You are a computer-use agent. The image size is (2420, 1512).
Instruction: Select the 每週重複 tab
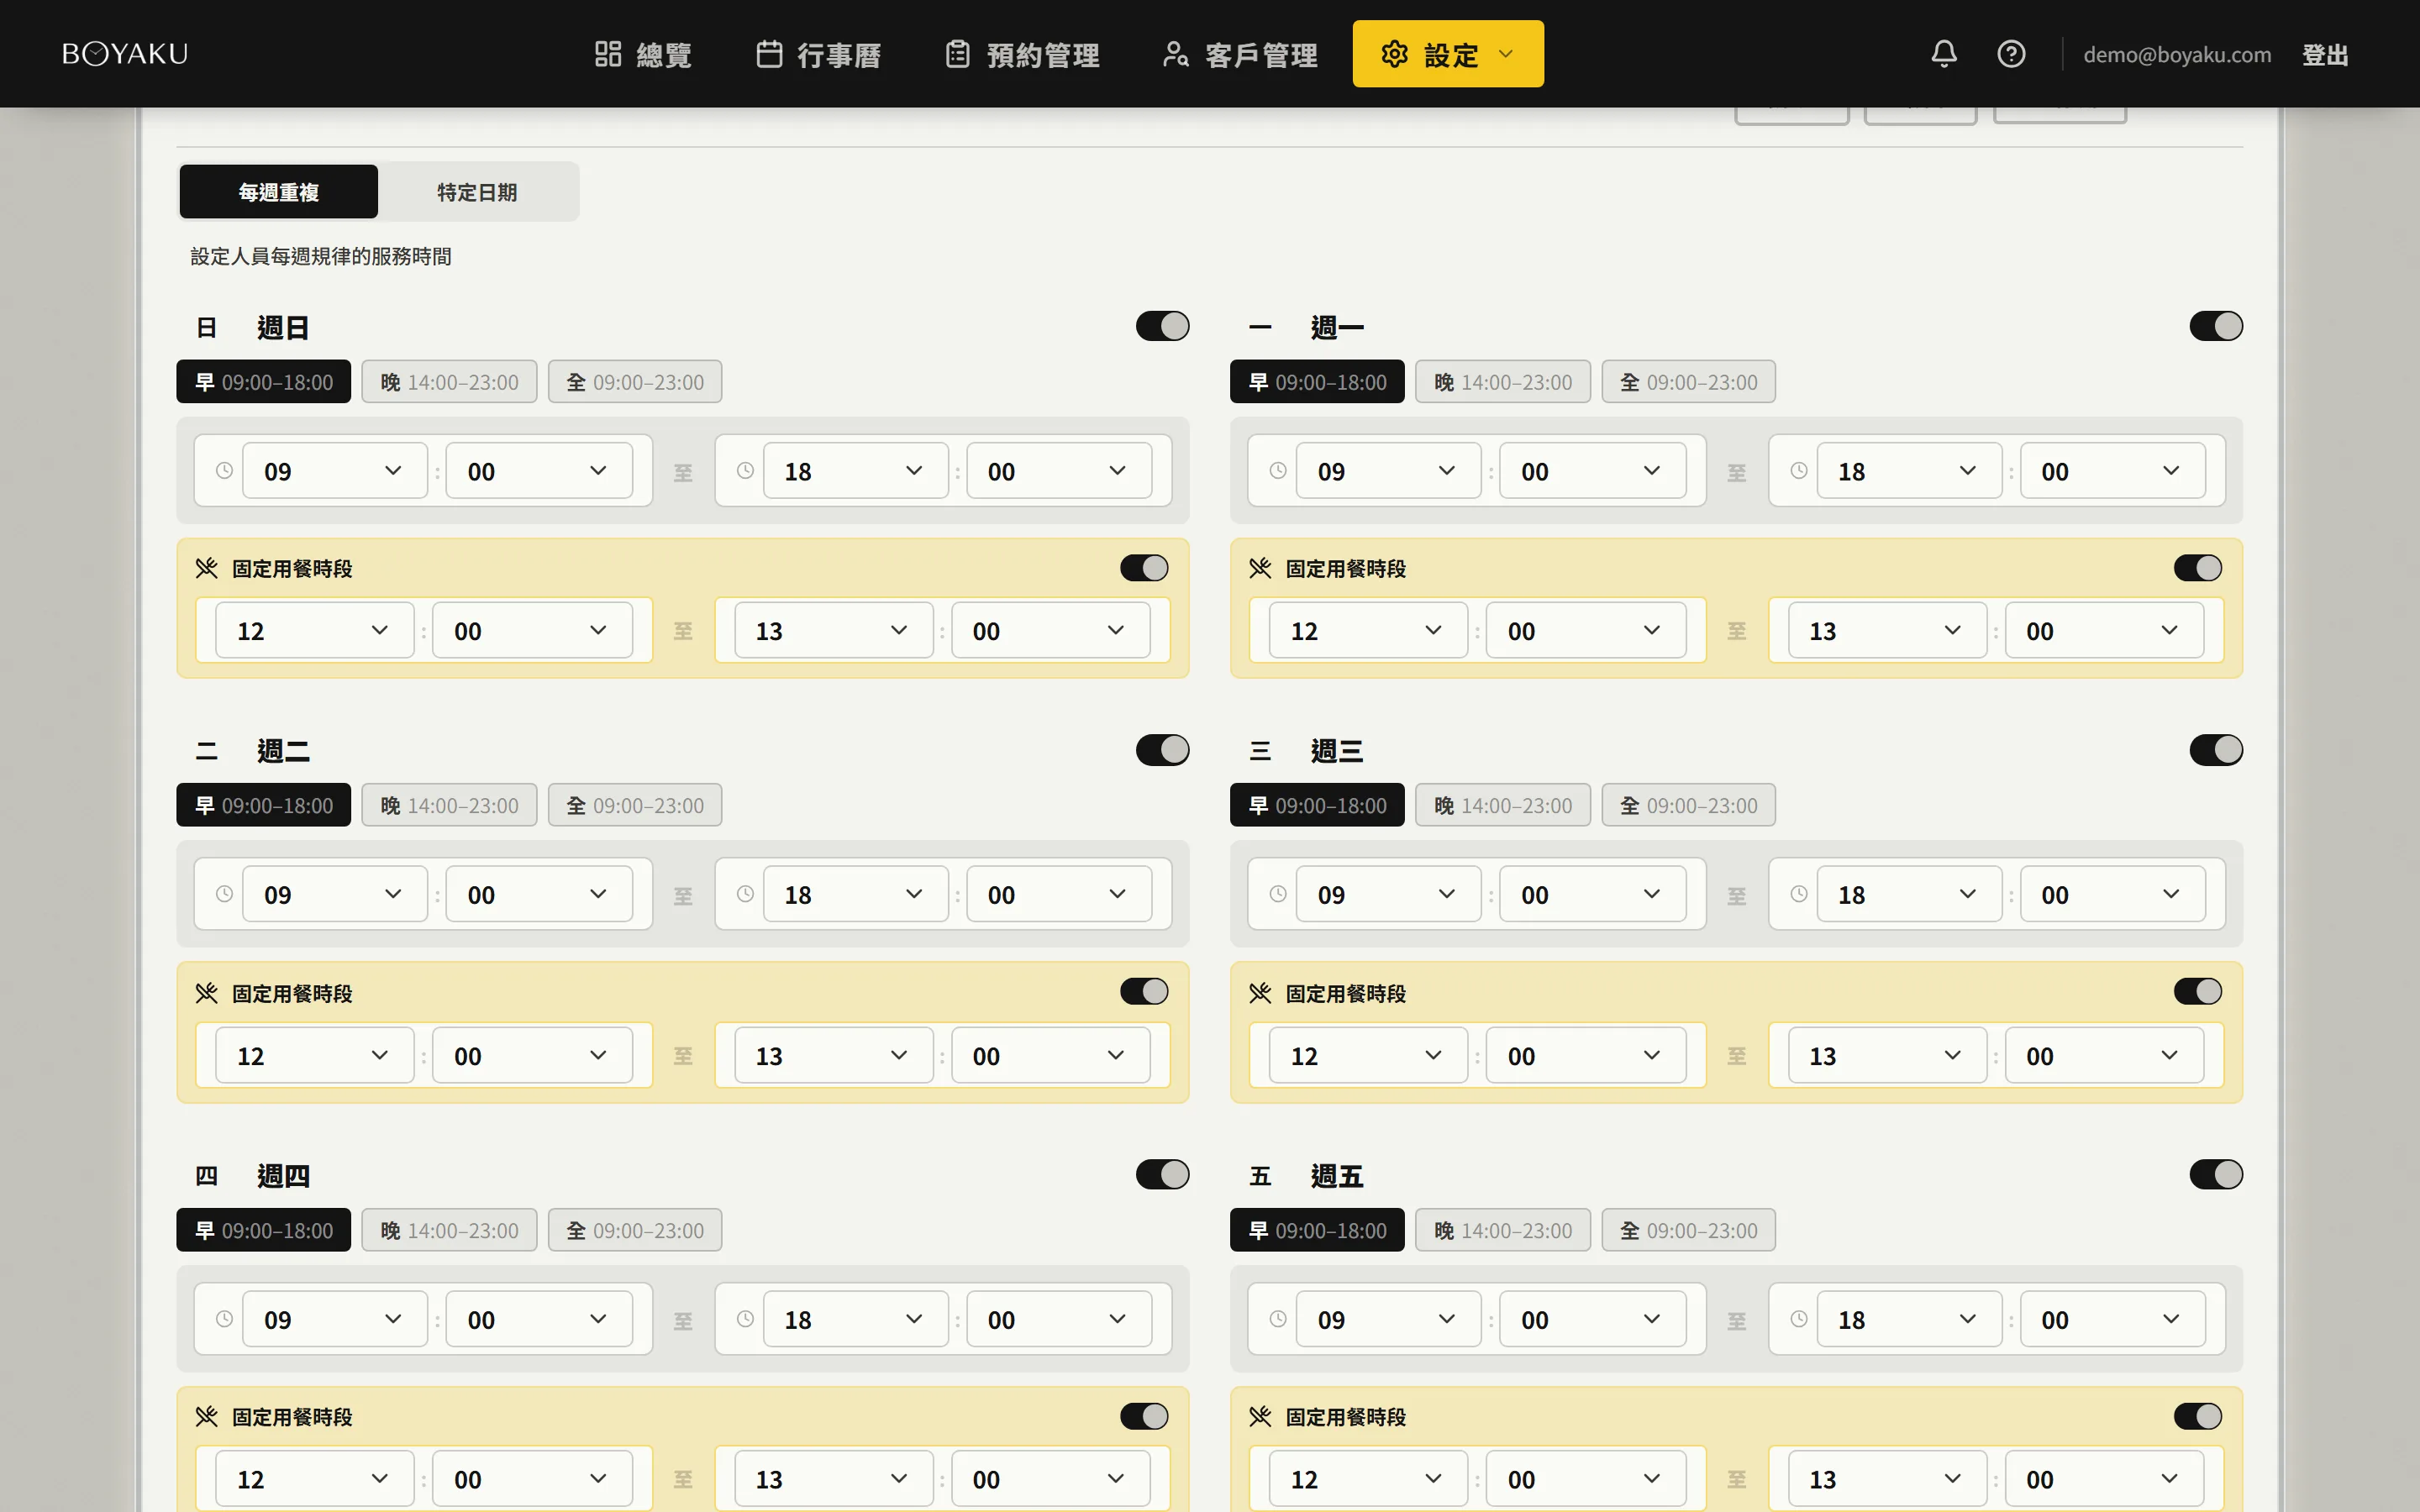279,192
